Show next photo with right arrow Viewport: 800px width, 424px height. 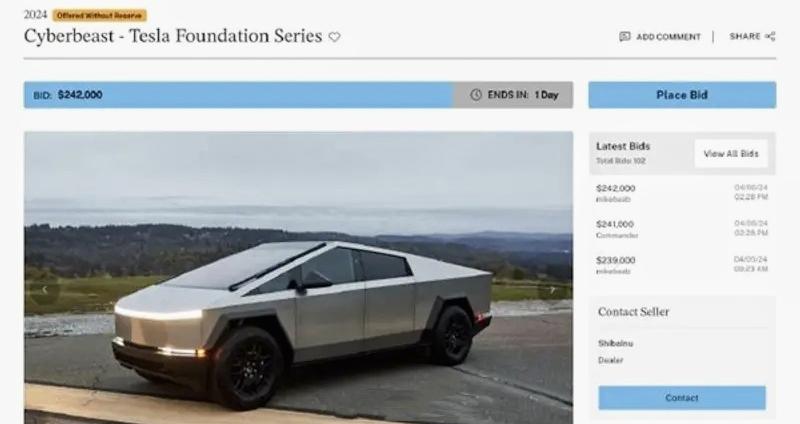point(552,290)
